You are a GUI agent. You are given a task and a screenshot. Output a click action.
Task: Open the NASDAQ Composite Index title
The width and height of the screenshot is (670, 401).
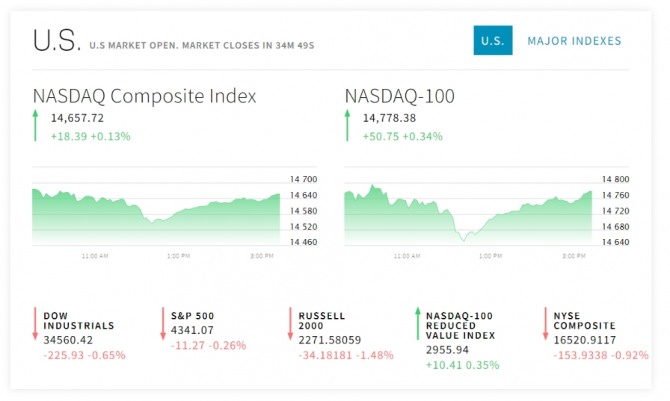click(x=144, y=96)
